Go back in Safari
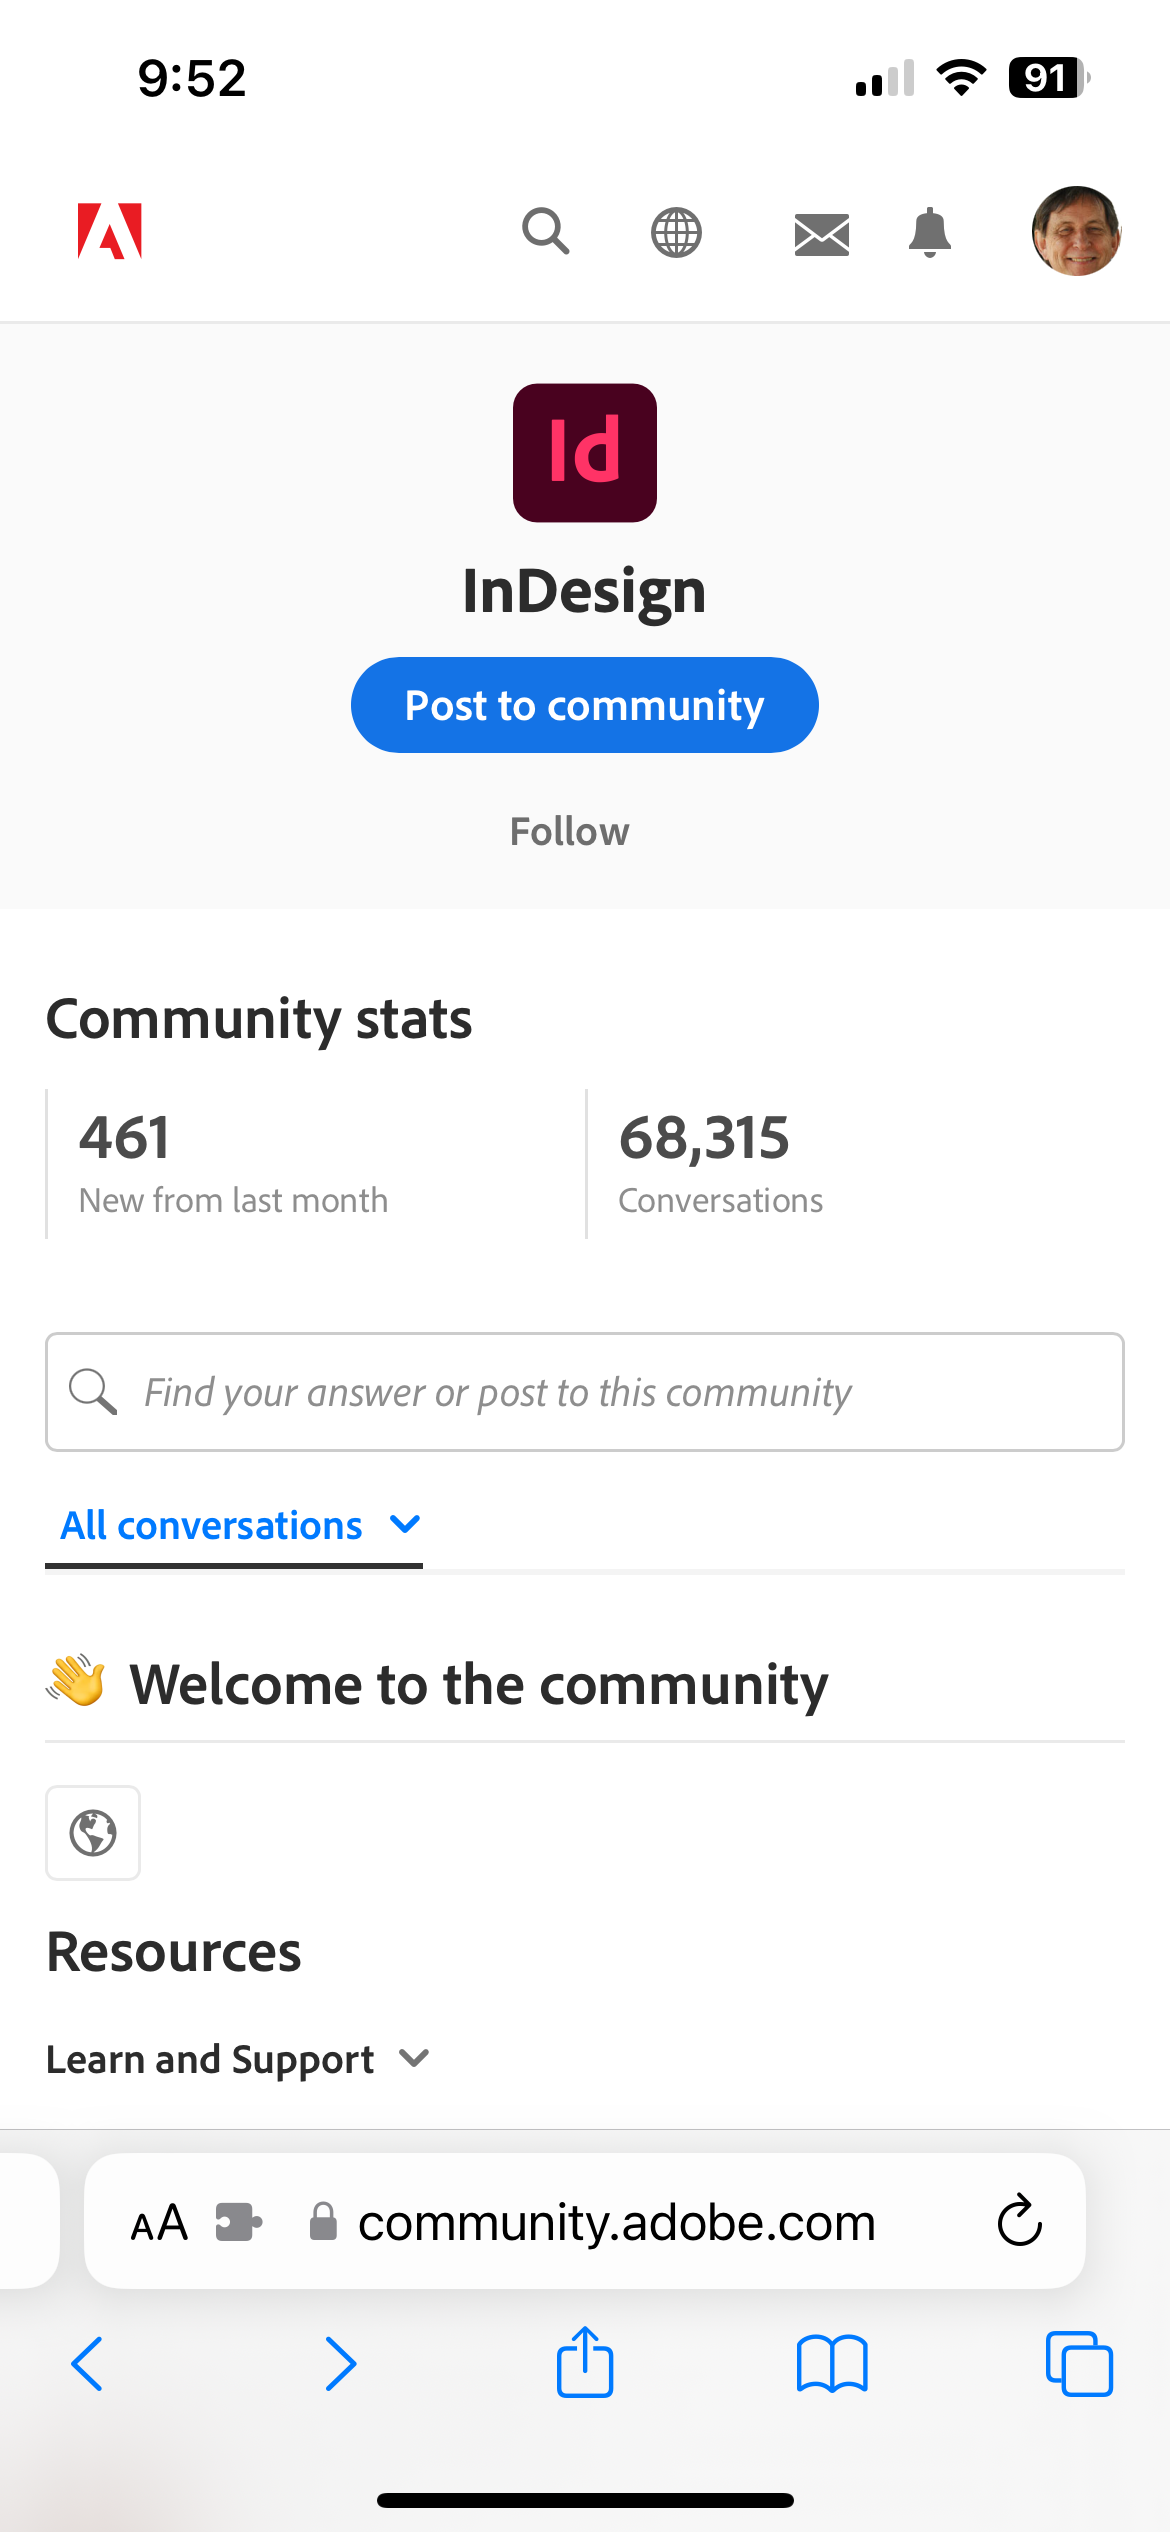The width and height of the screenshot is (1170, 2532). tap(88, 2364)
